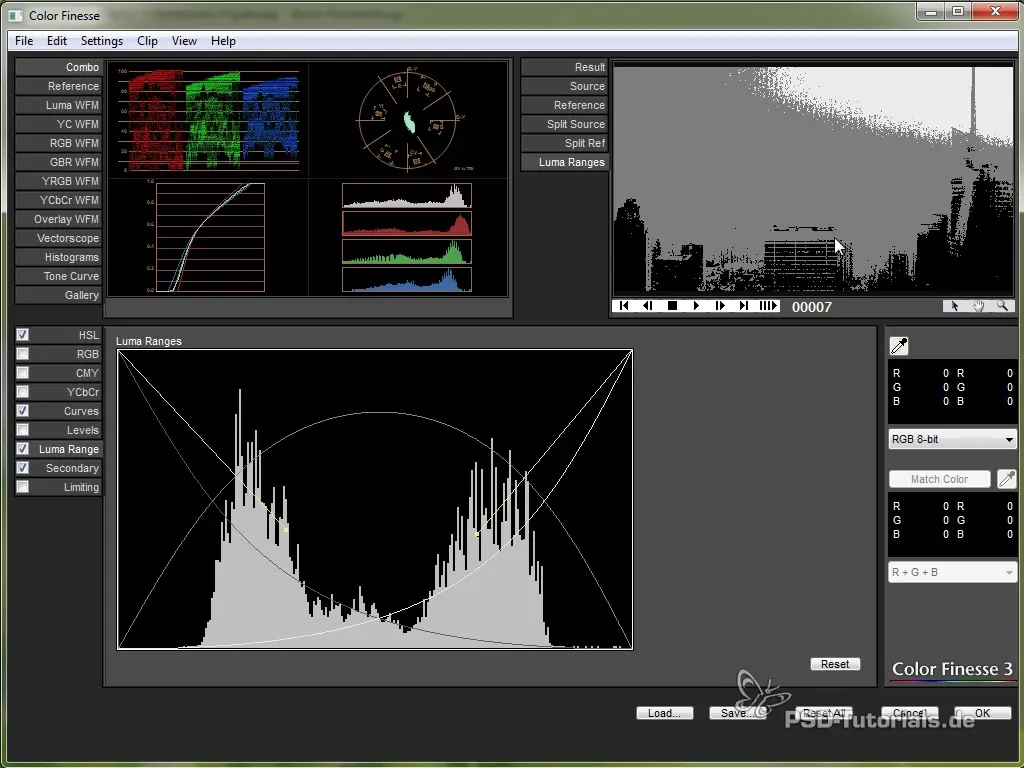Select Split Ref preview mode

click(565, 143)
